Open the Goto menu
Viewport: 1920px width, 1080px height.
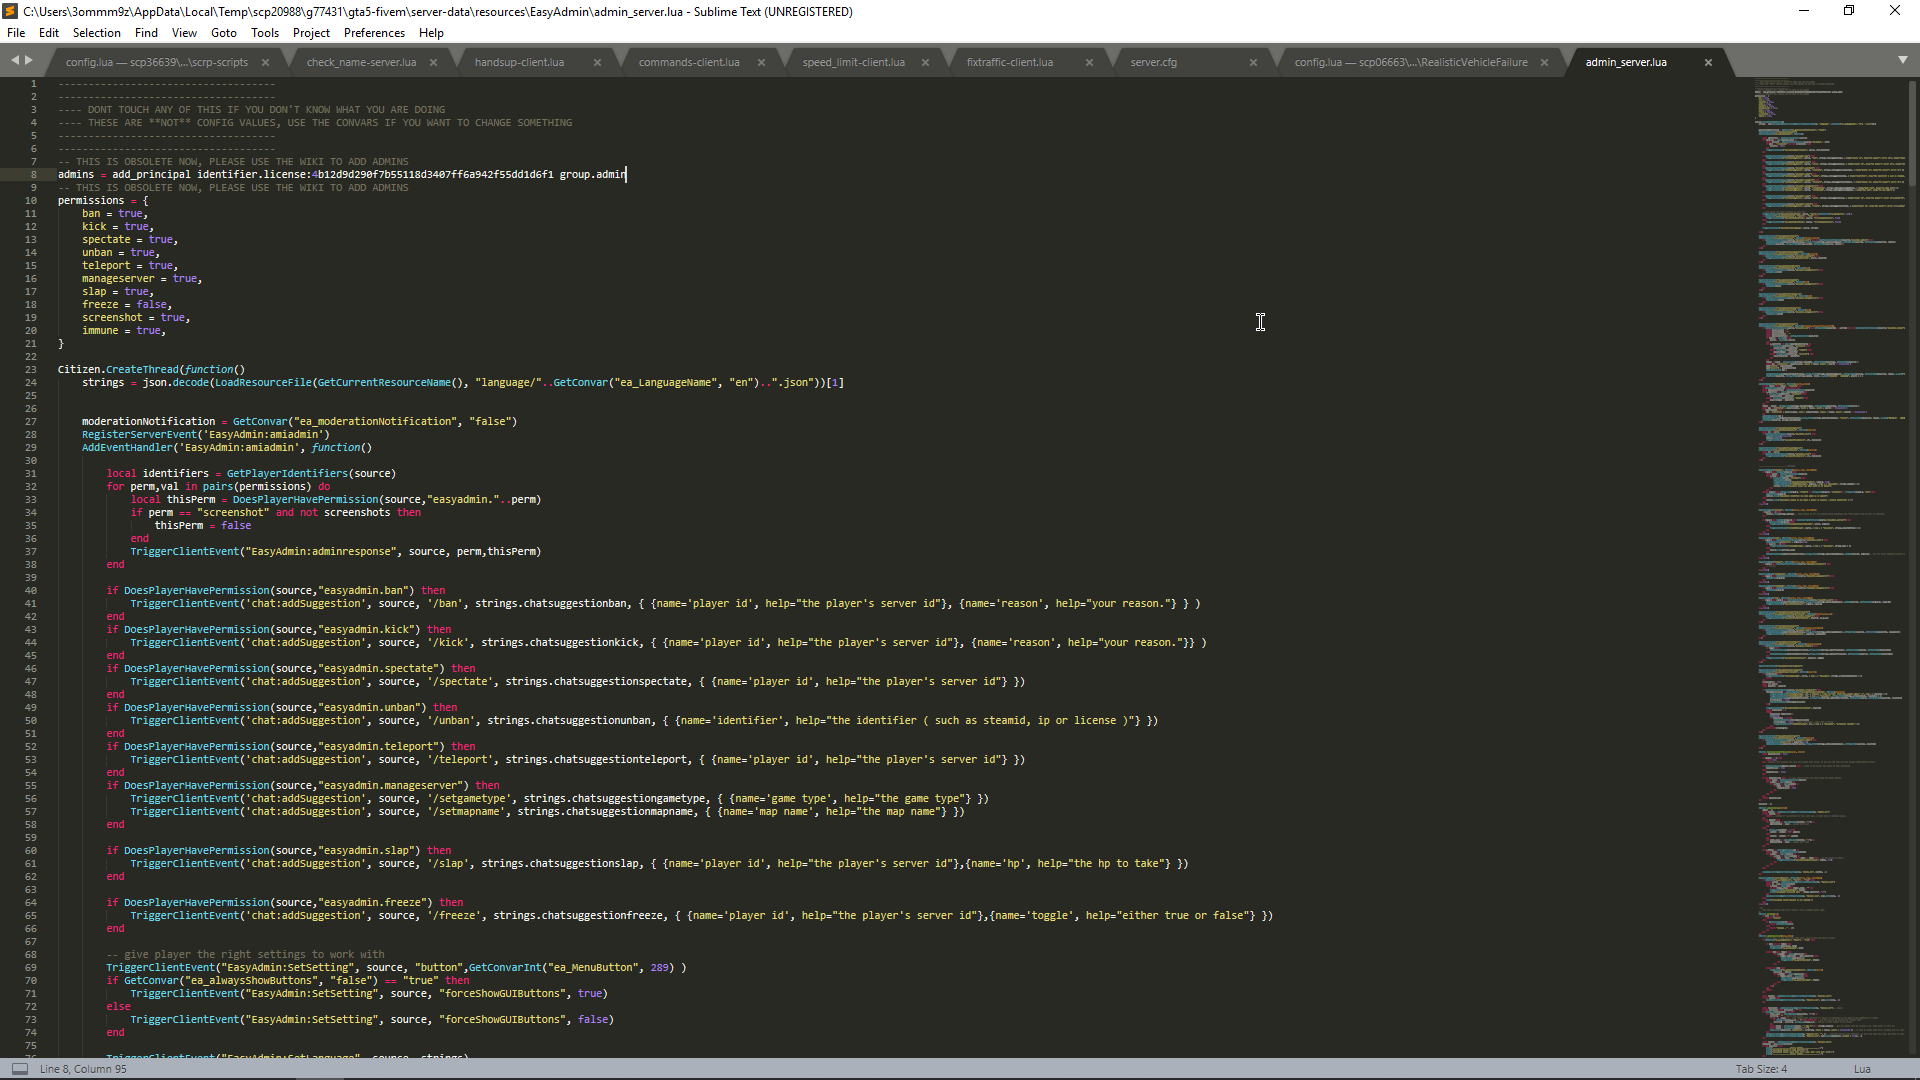click(223, 33)
